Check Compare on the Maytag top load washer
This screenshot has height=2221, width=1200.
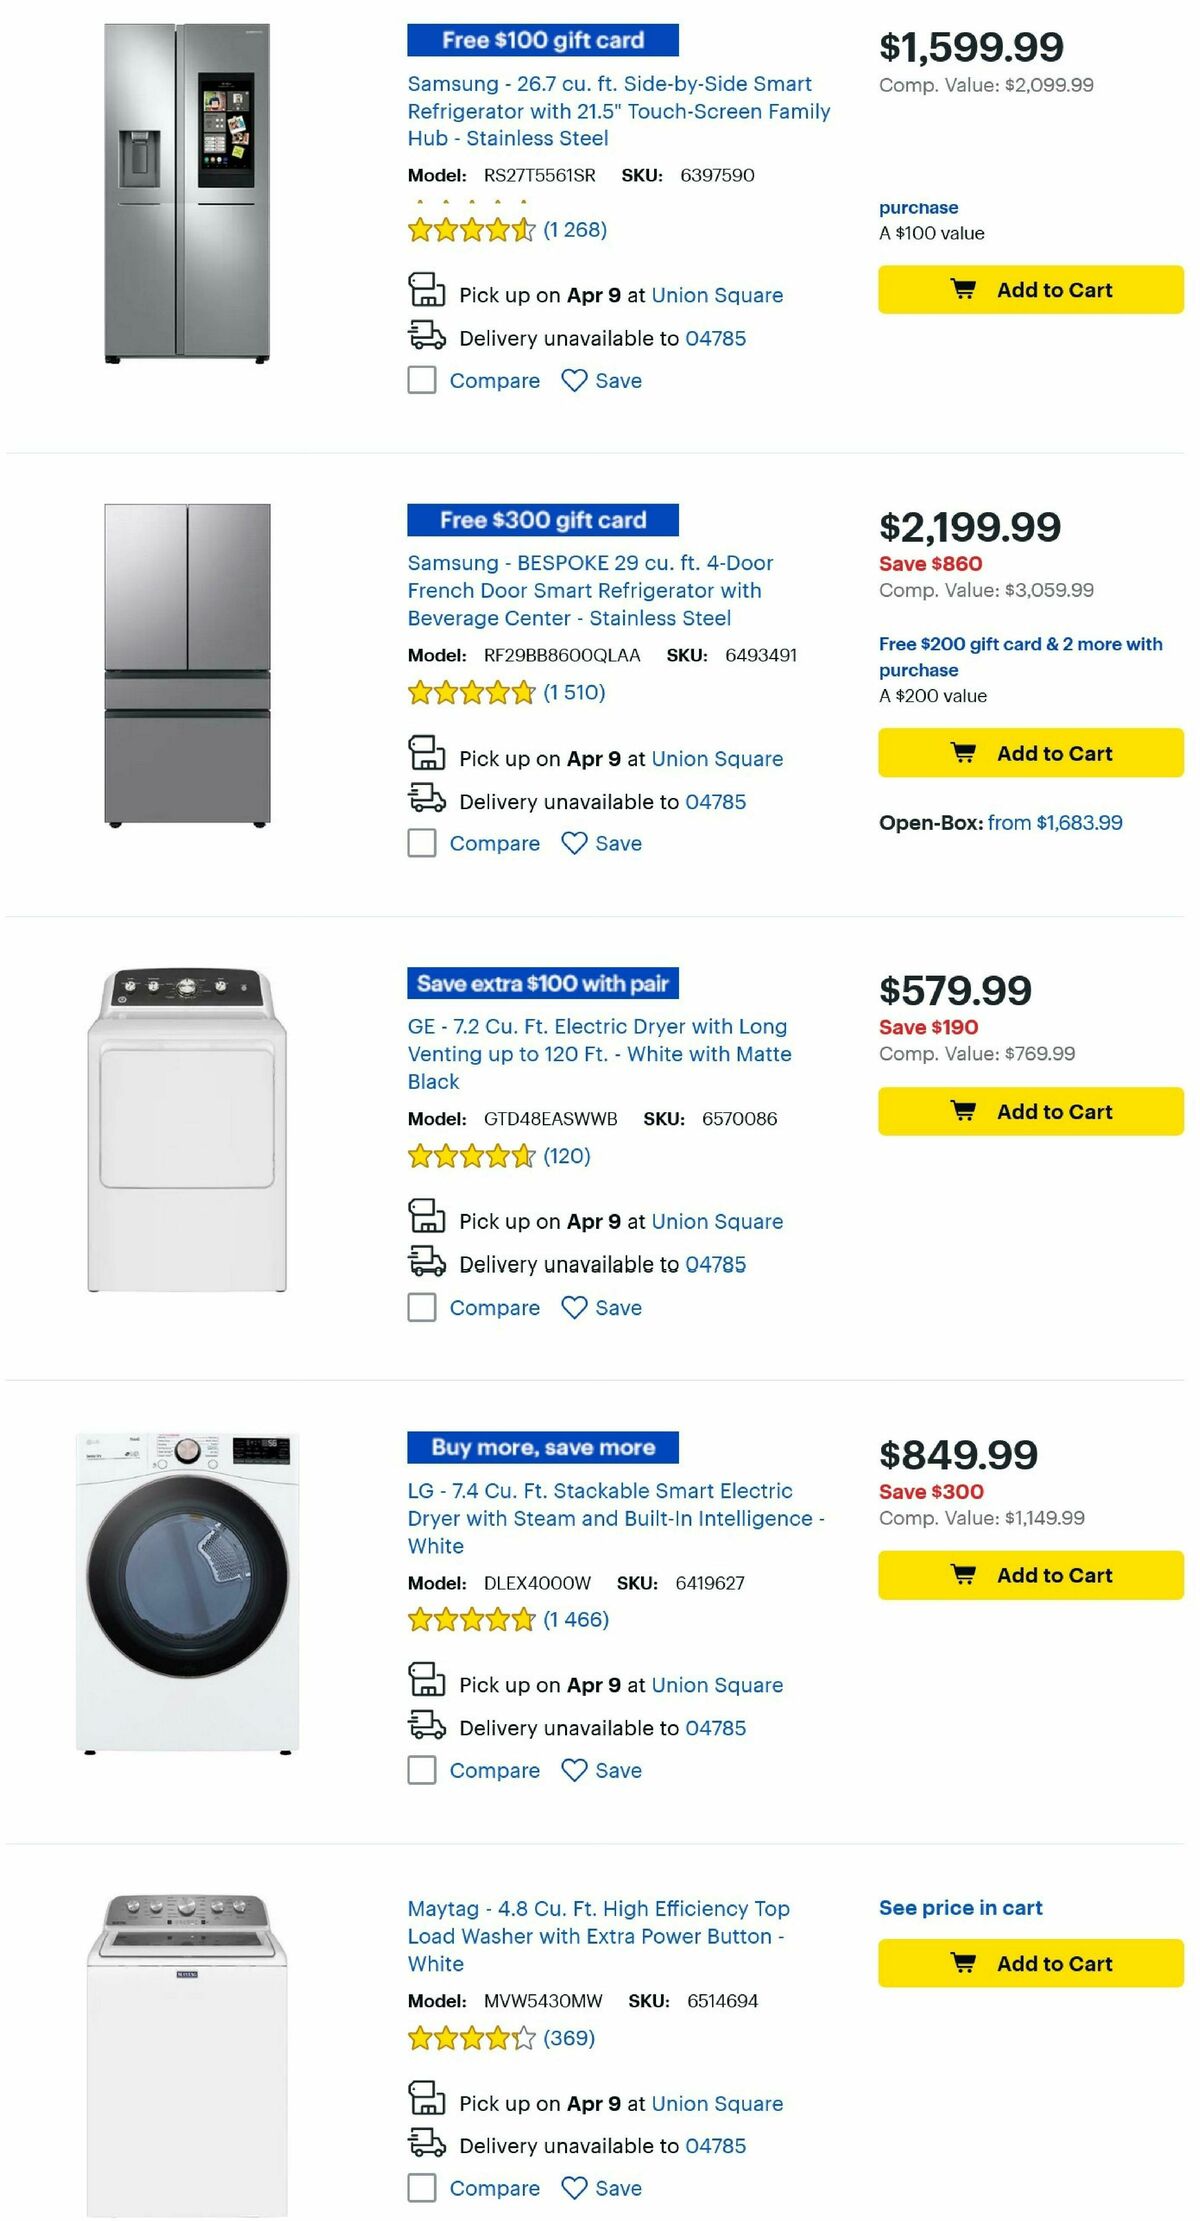421,2188
